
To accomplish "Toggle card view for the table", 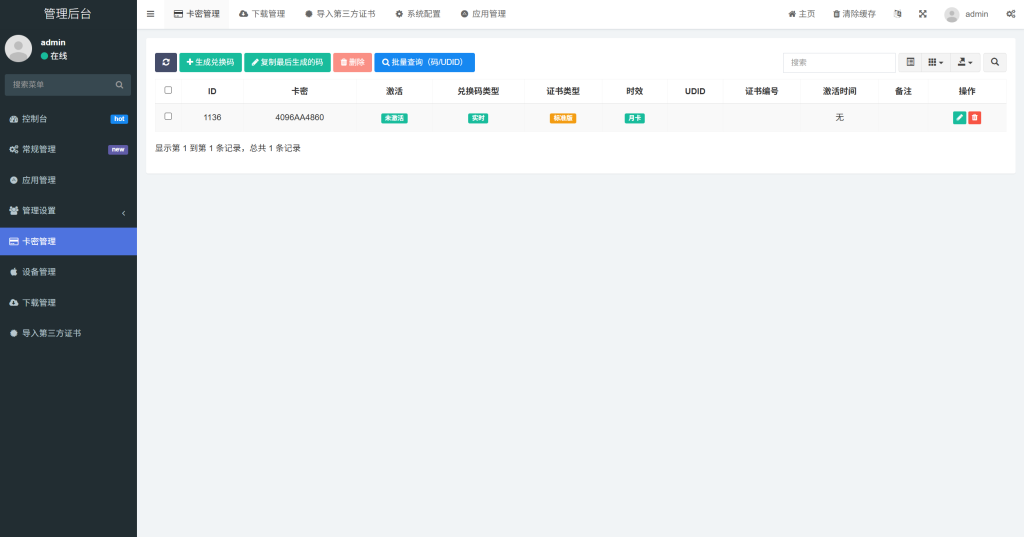I will coord(910,62).
